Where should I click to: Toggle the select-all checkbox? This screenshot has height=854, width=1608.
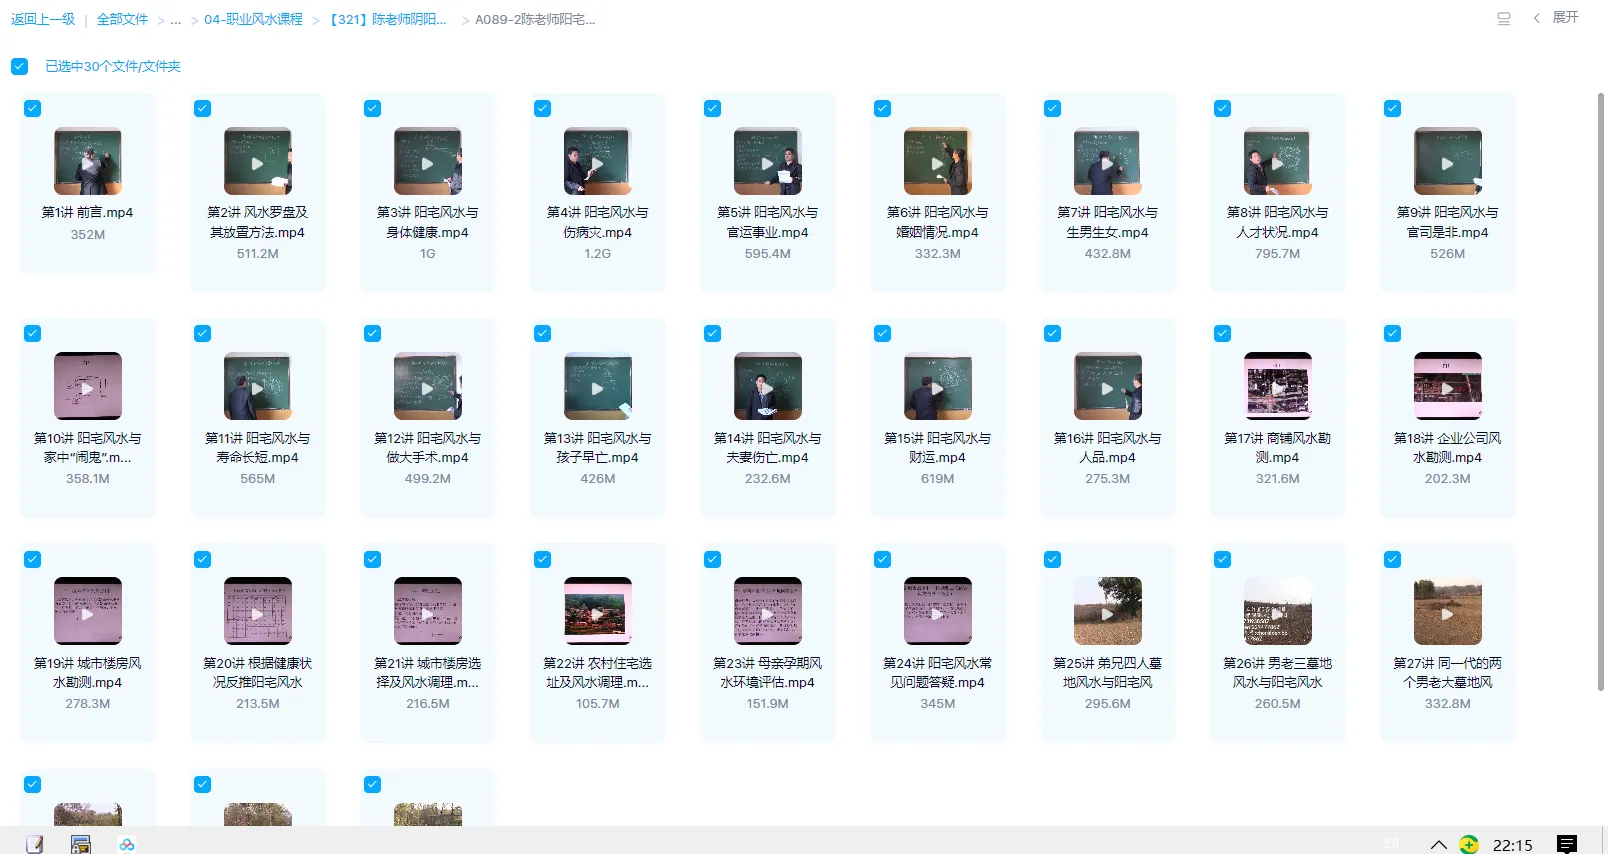point(20,66)
